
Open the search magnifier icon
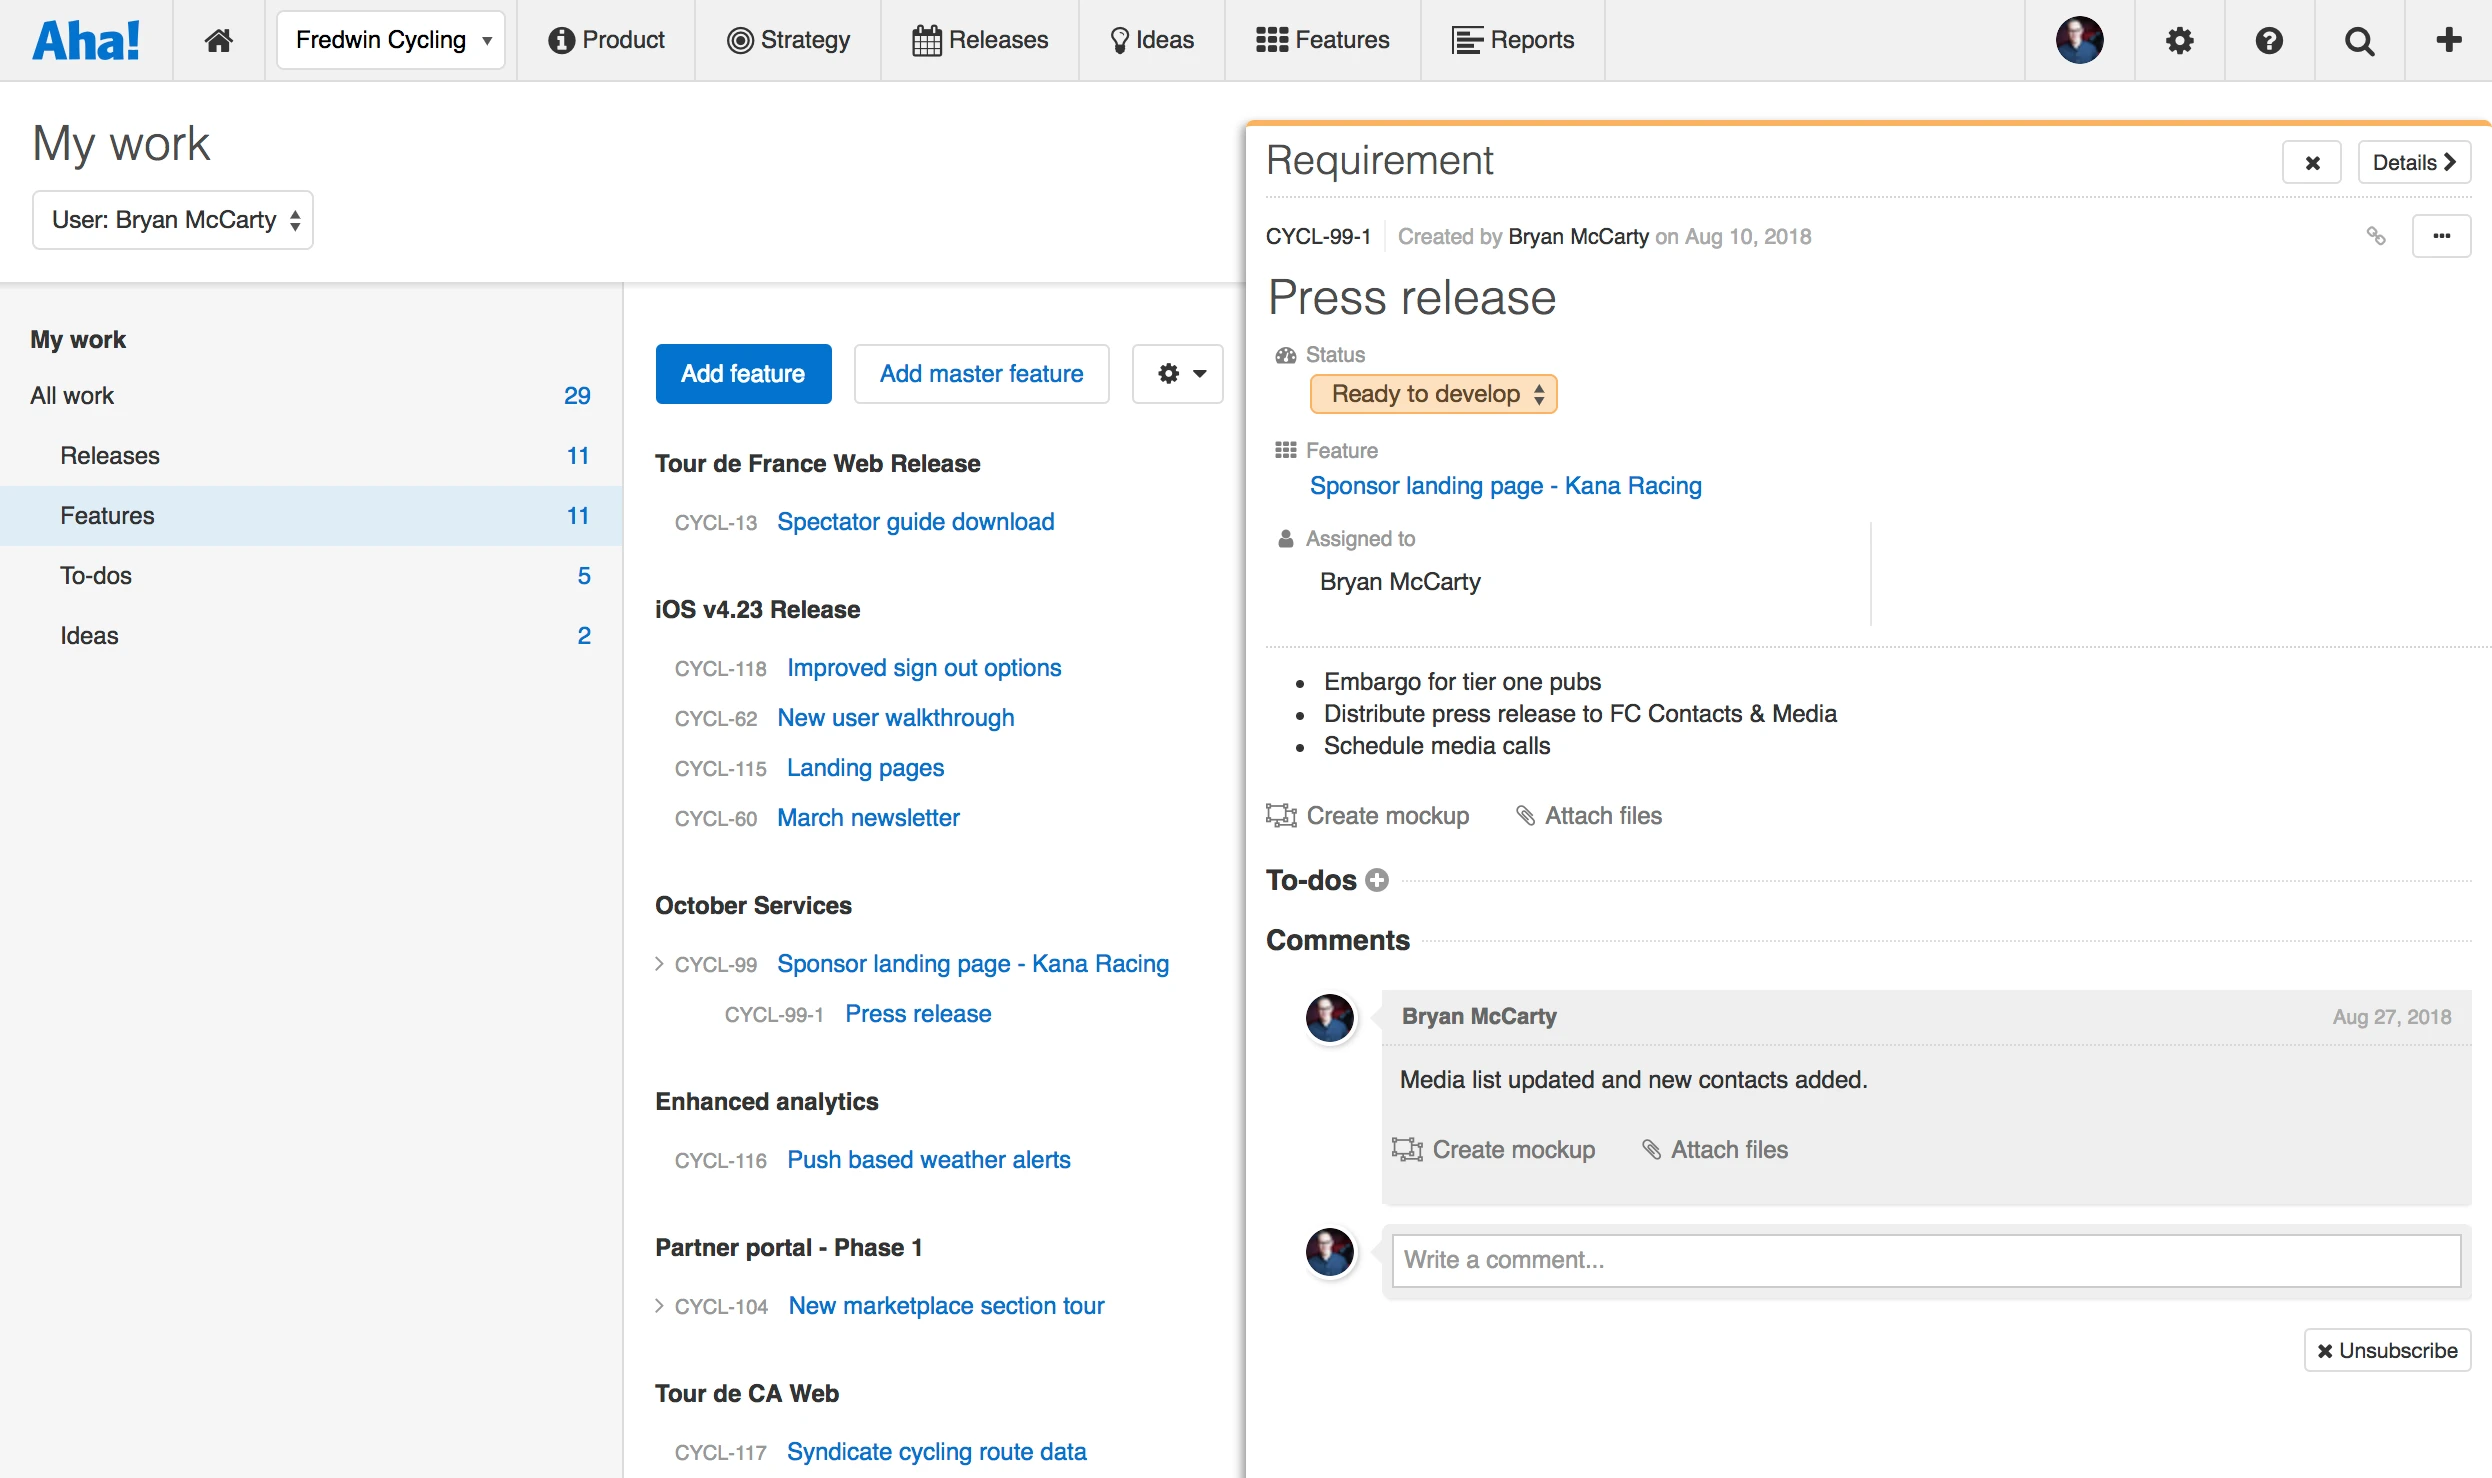(2359, 40)
